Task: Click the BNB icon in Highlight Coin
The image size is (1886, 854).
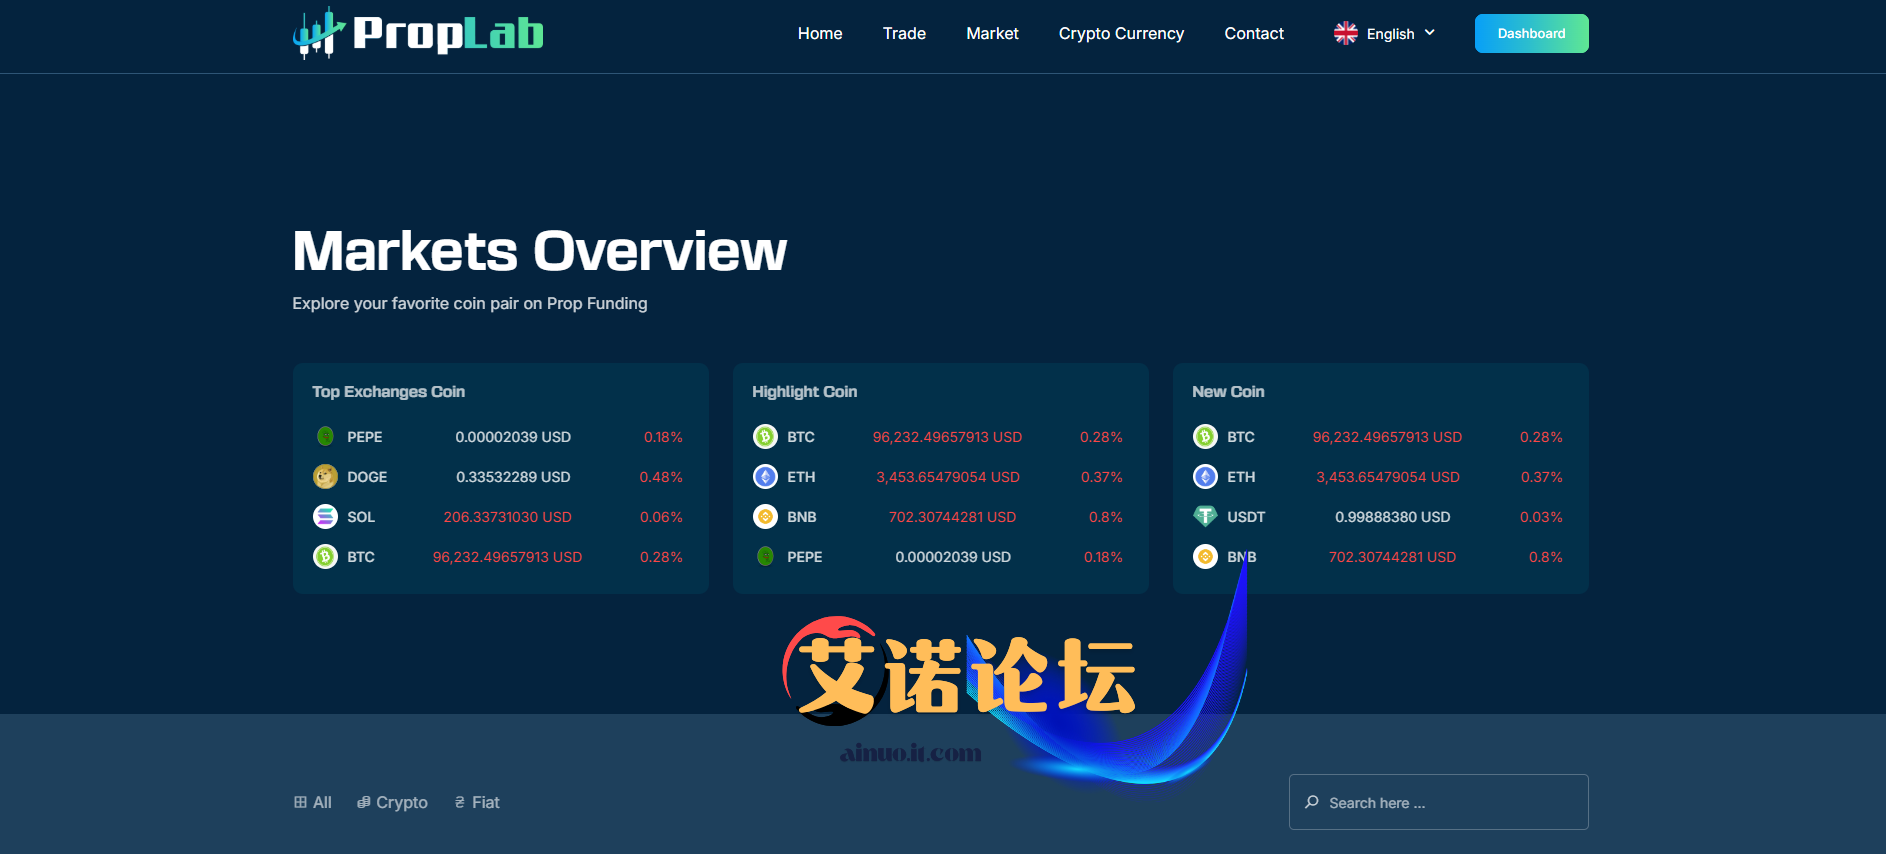Action: coord(765,517)
